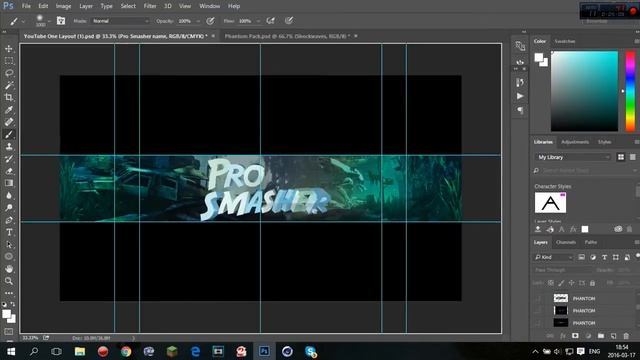Click the foreground color swatch in toolbox
Viewport: 640px width, 360px height.
(6, 314)
